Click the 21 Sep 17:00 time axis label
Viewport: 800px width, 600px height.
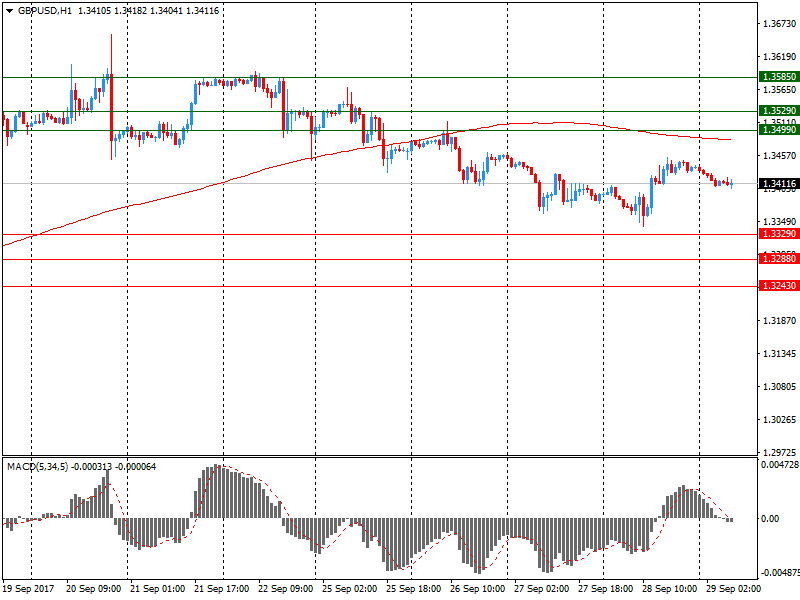click(x=221, y=589)
